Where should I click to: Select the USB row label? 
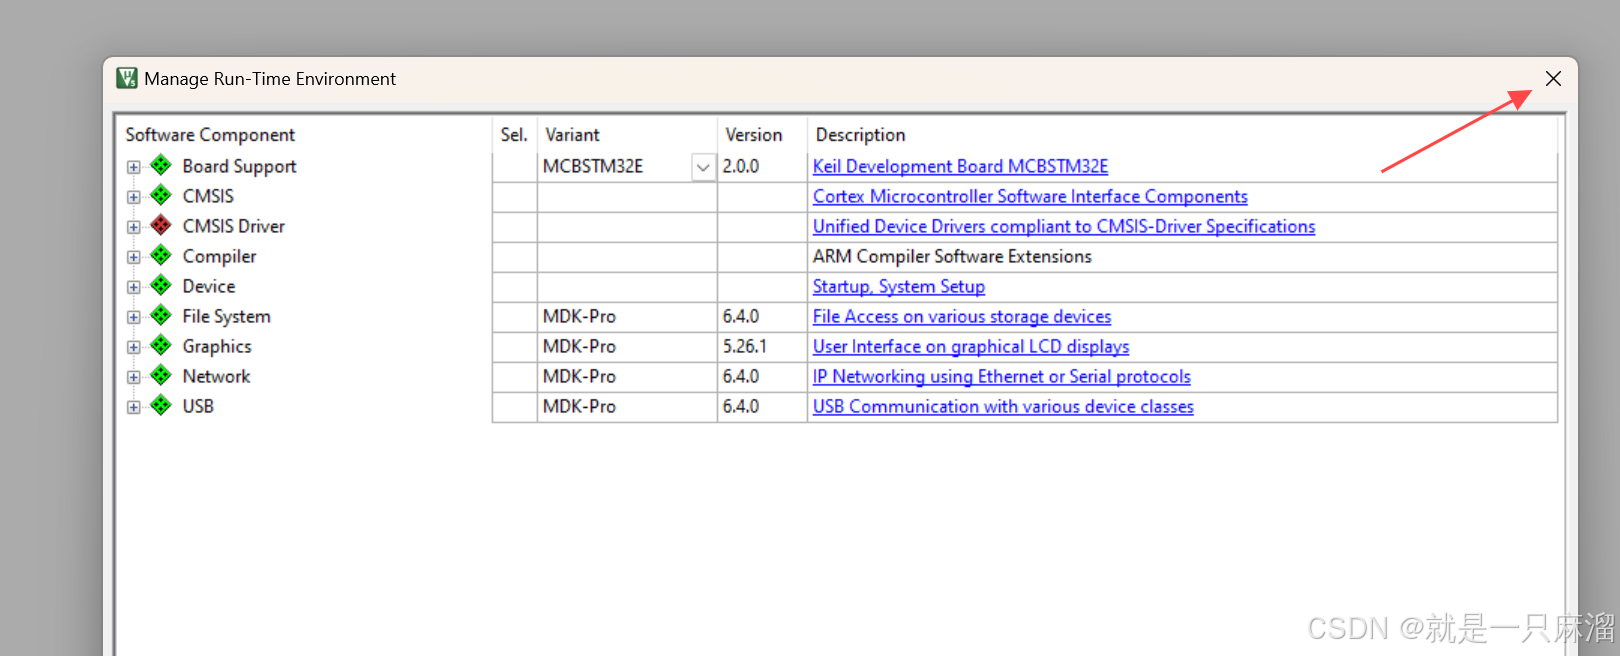198,407
